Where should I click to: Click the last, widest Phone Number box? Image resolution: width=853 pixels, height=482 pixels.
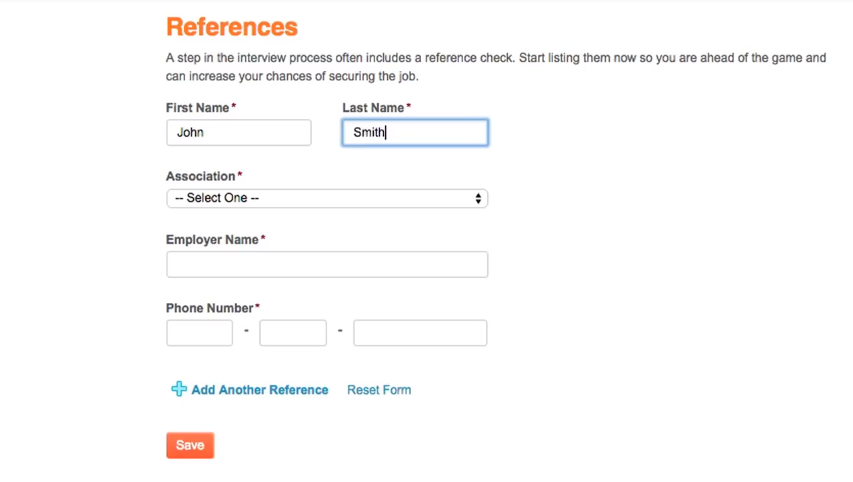(x=420, y=333)
